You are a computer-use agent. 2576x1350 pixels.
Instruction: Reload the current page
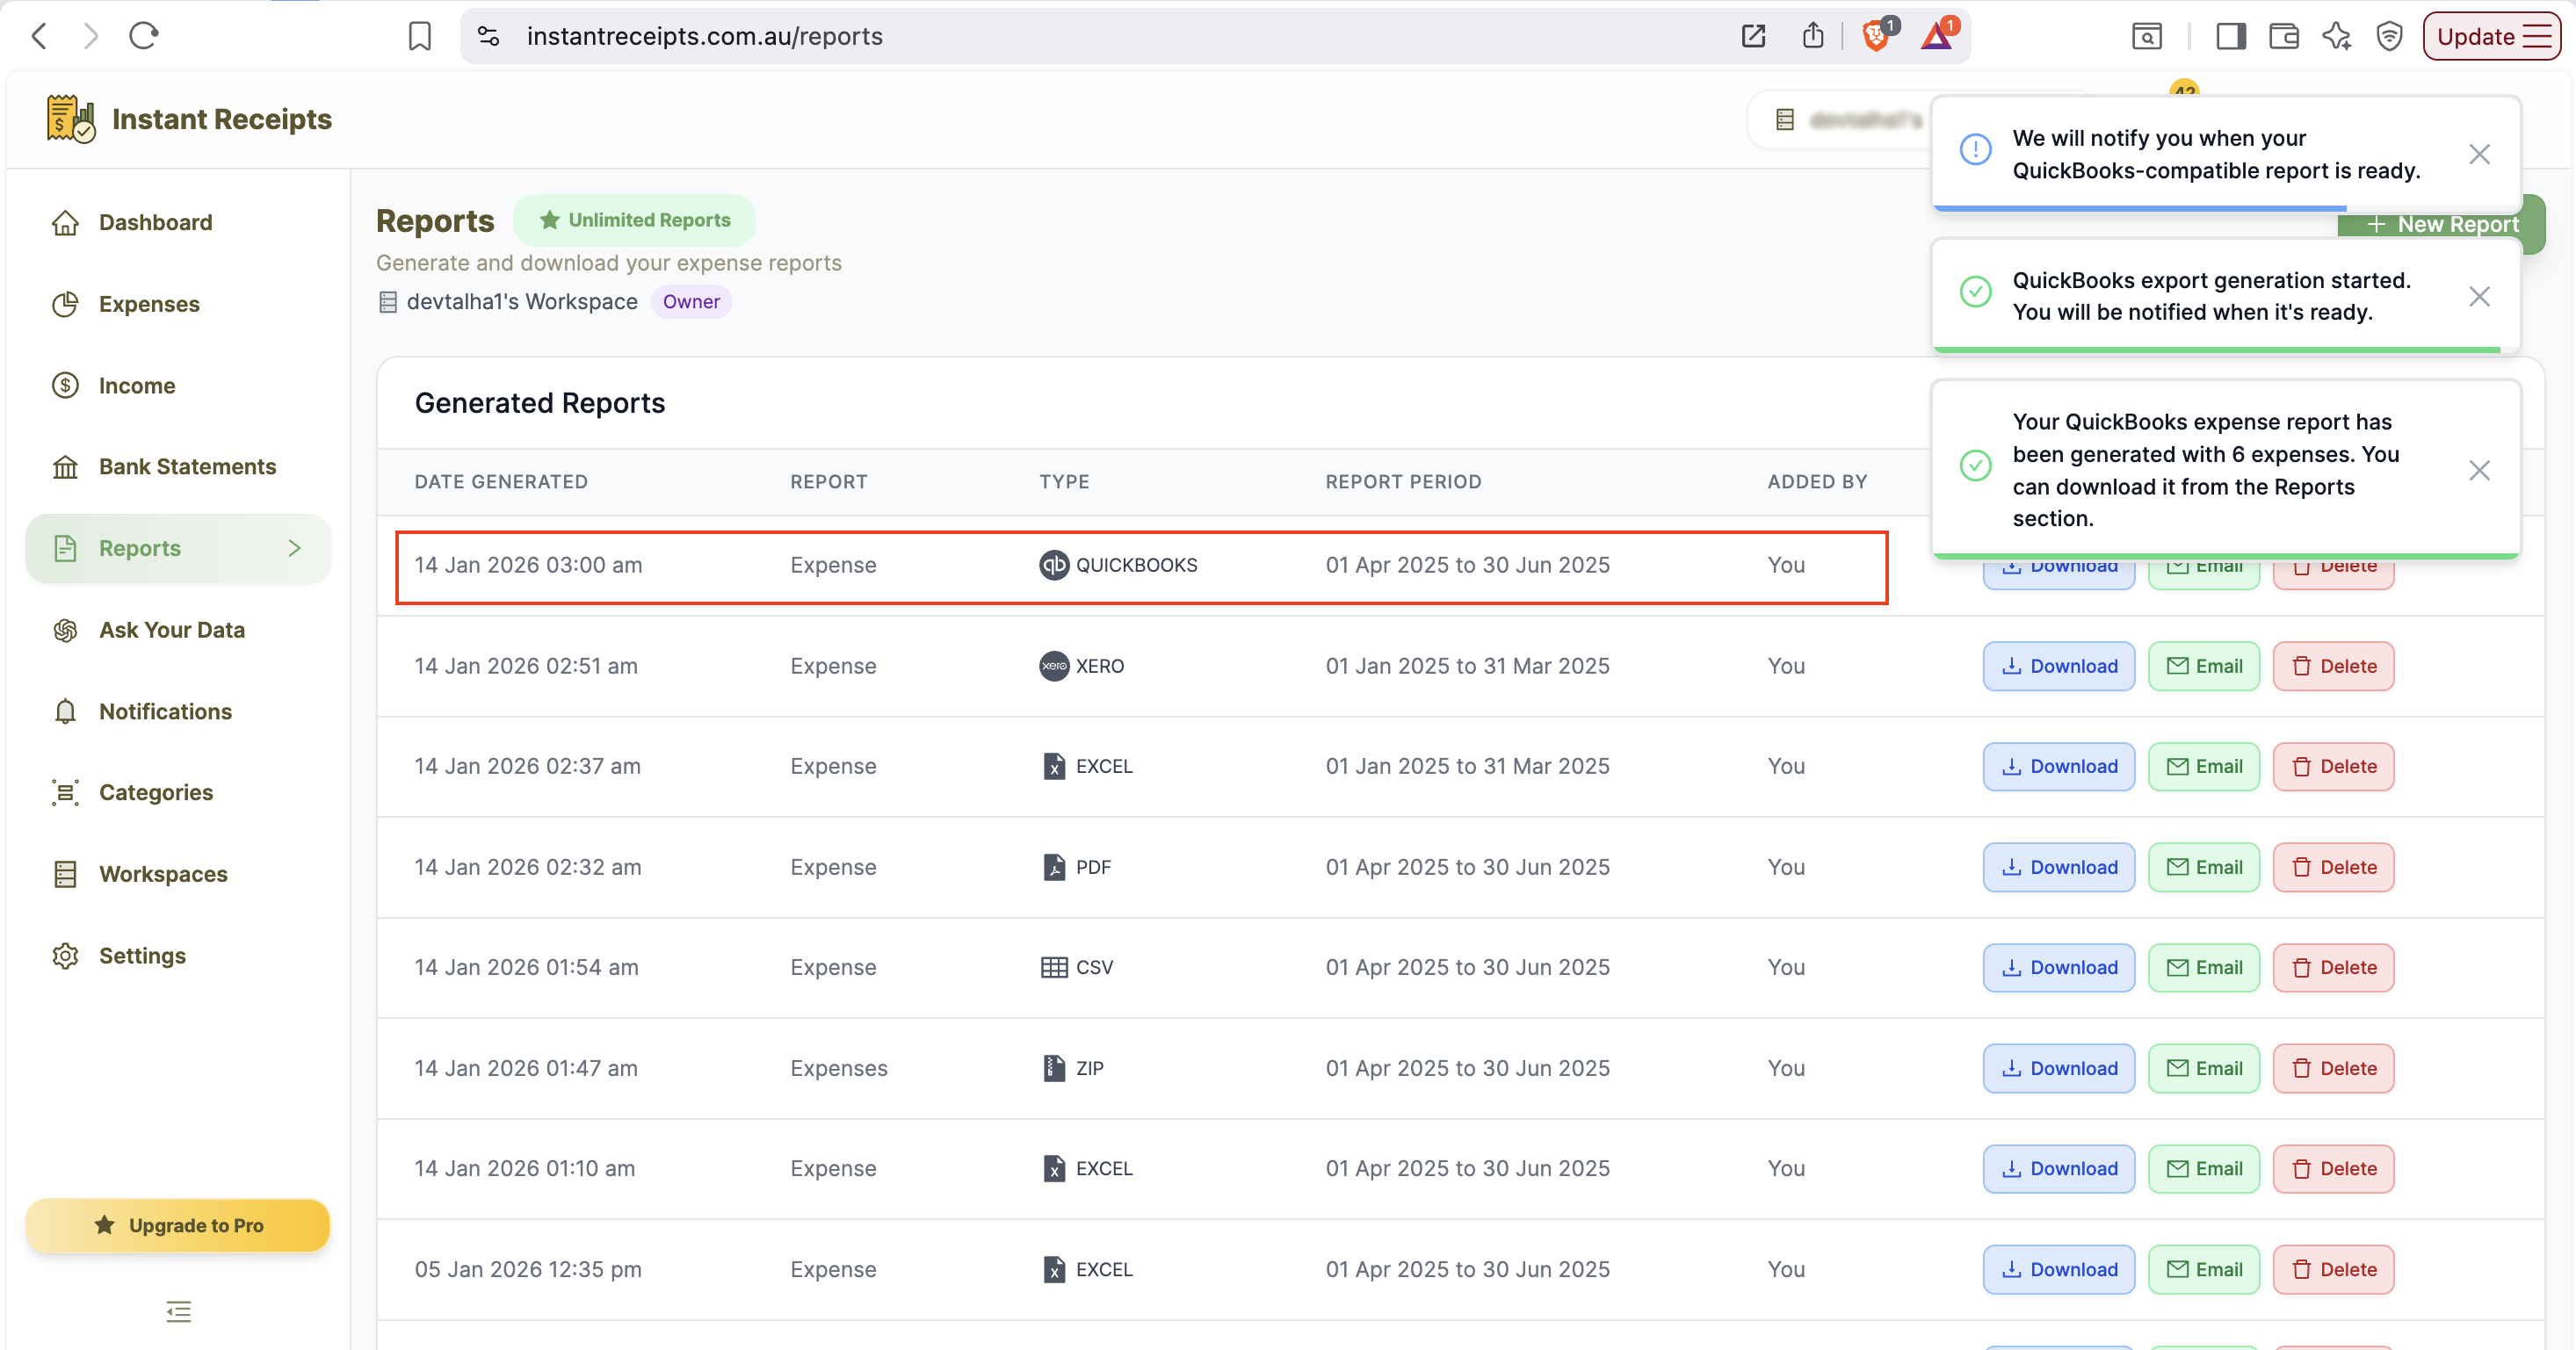(x=144, y=36)
